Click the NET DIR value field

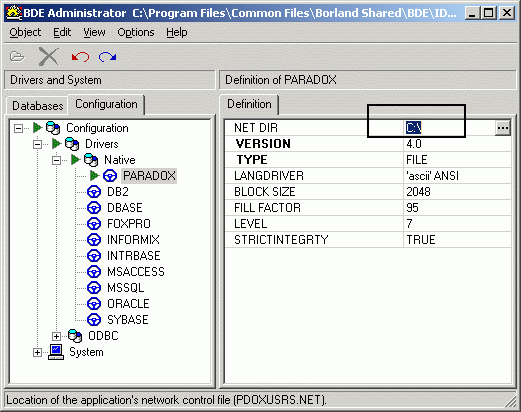pos(449,128)
